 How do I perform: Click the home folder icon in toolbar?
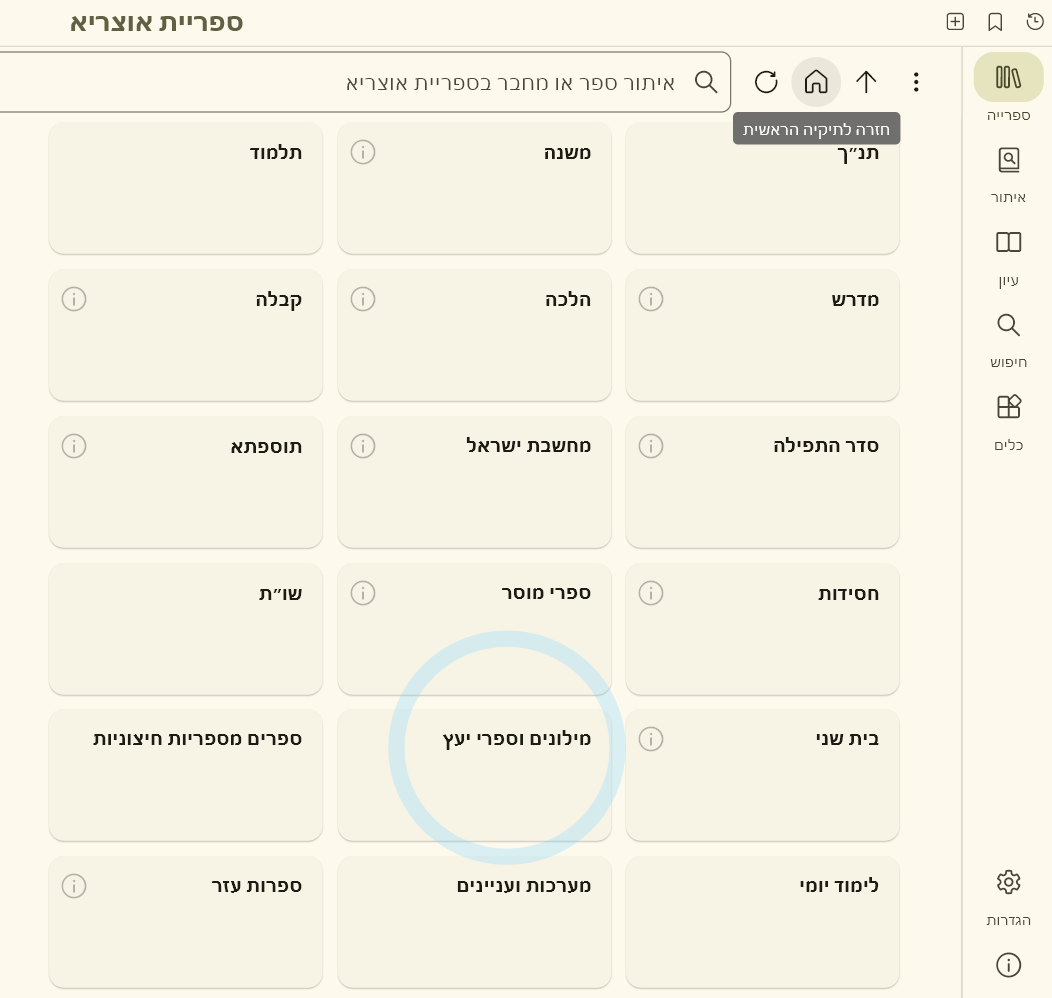click(816, 82)
